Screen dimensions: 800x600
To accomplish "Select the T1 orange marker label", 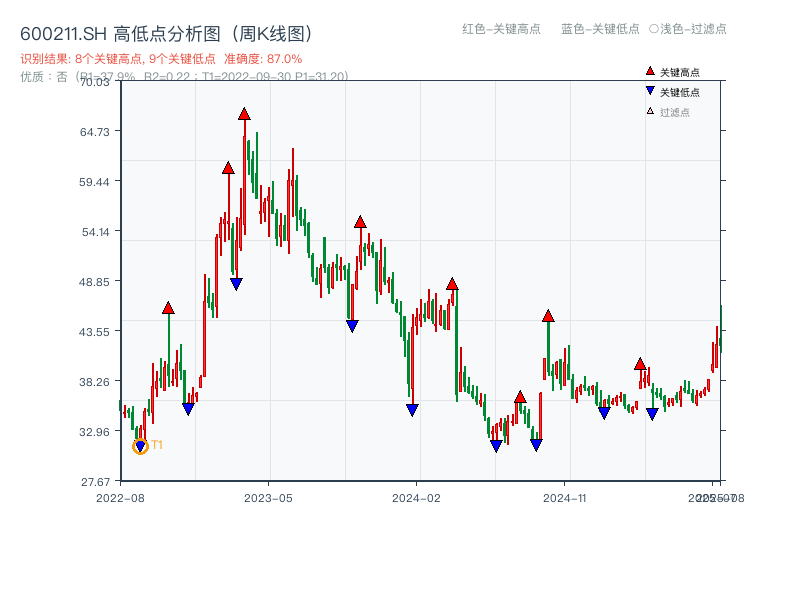I will (157, 444).
